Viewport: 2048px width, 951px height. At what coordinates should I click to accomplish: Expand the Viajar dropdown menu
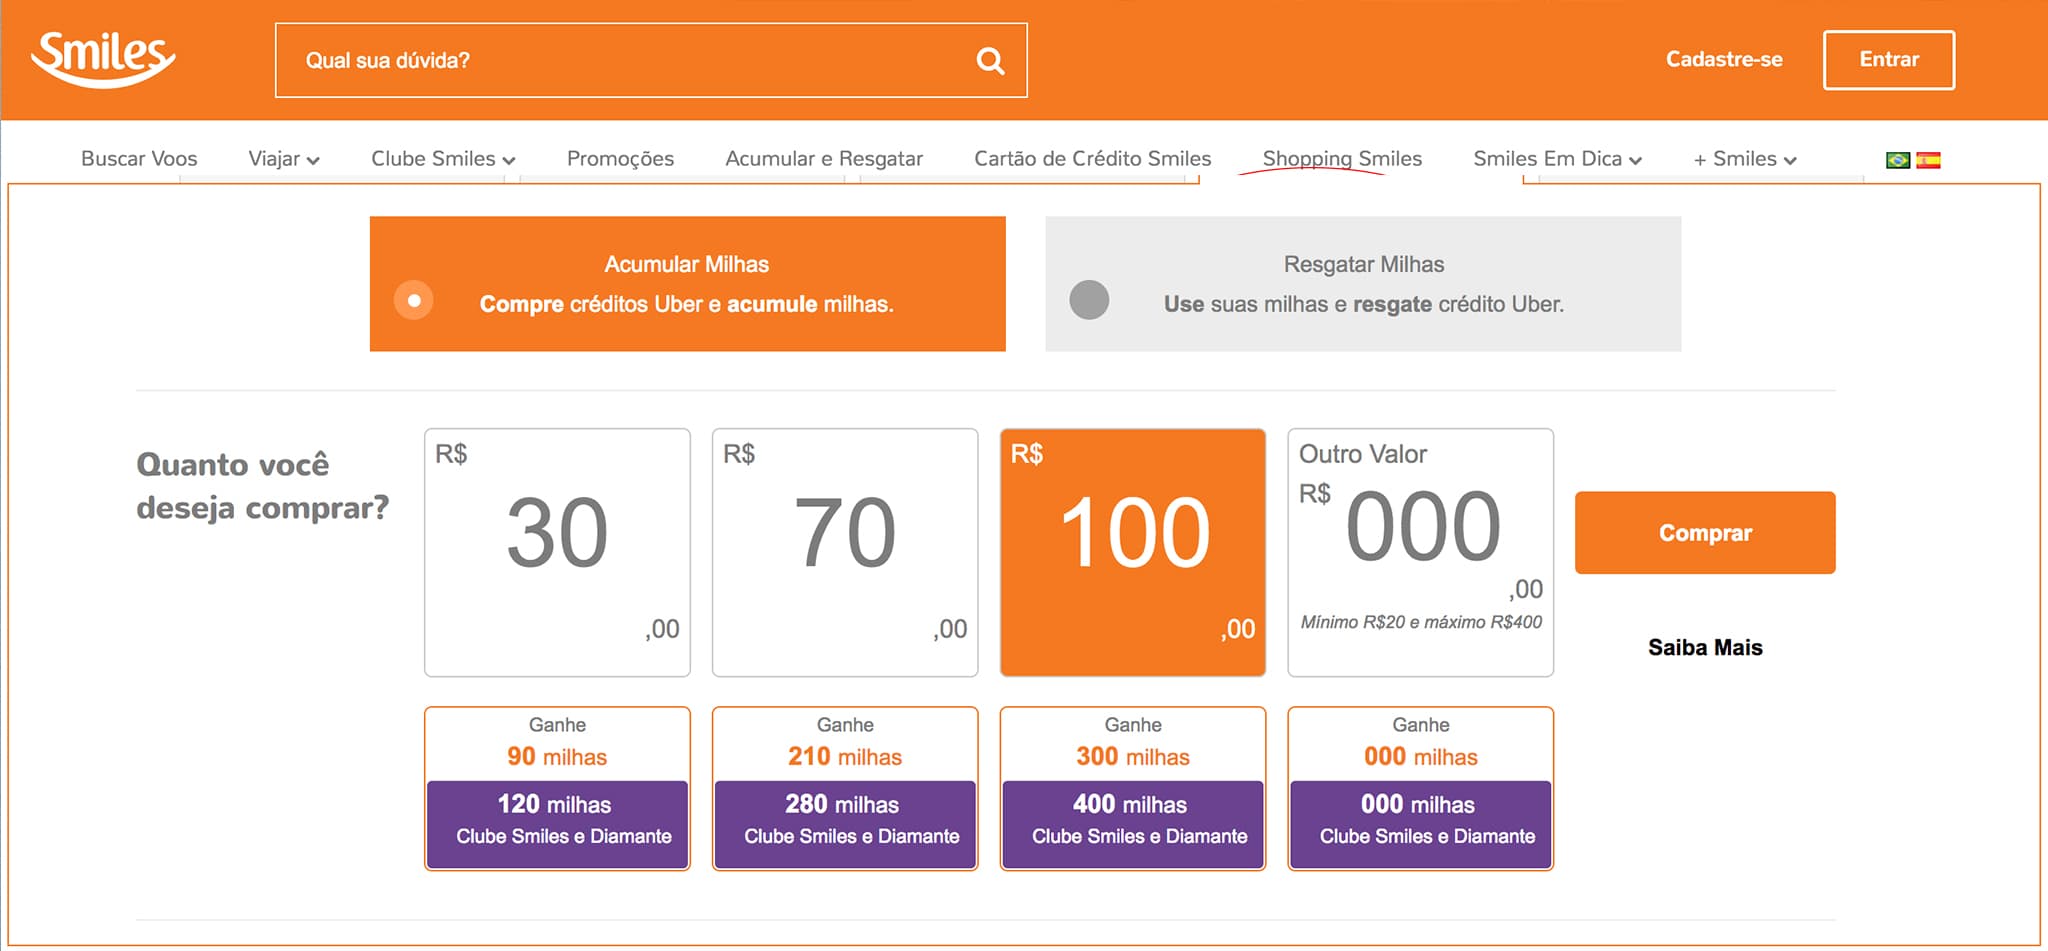point(284,159)
